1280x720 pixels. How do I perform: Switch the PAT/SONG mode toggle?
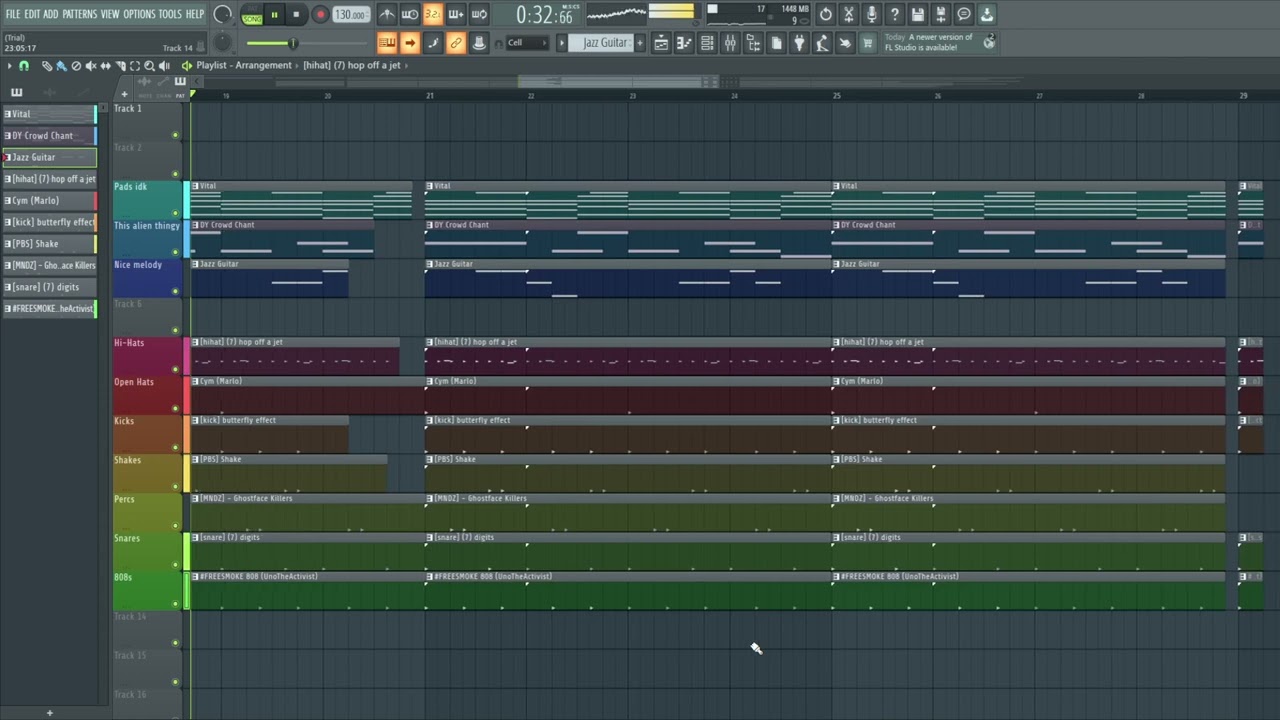click(x=253, y=15)
